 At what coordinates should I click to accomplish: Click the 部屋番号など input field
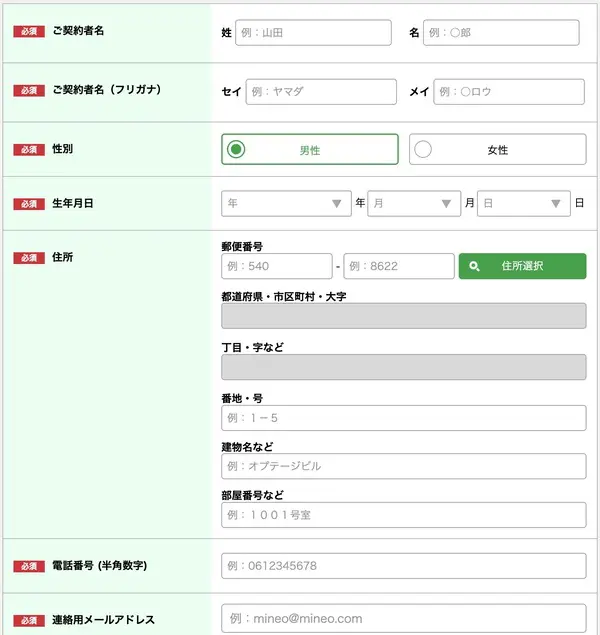403,515
